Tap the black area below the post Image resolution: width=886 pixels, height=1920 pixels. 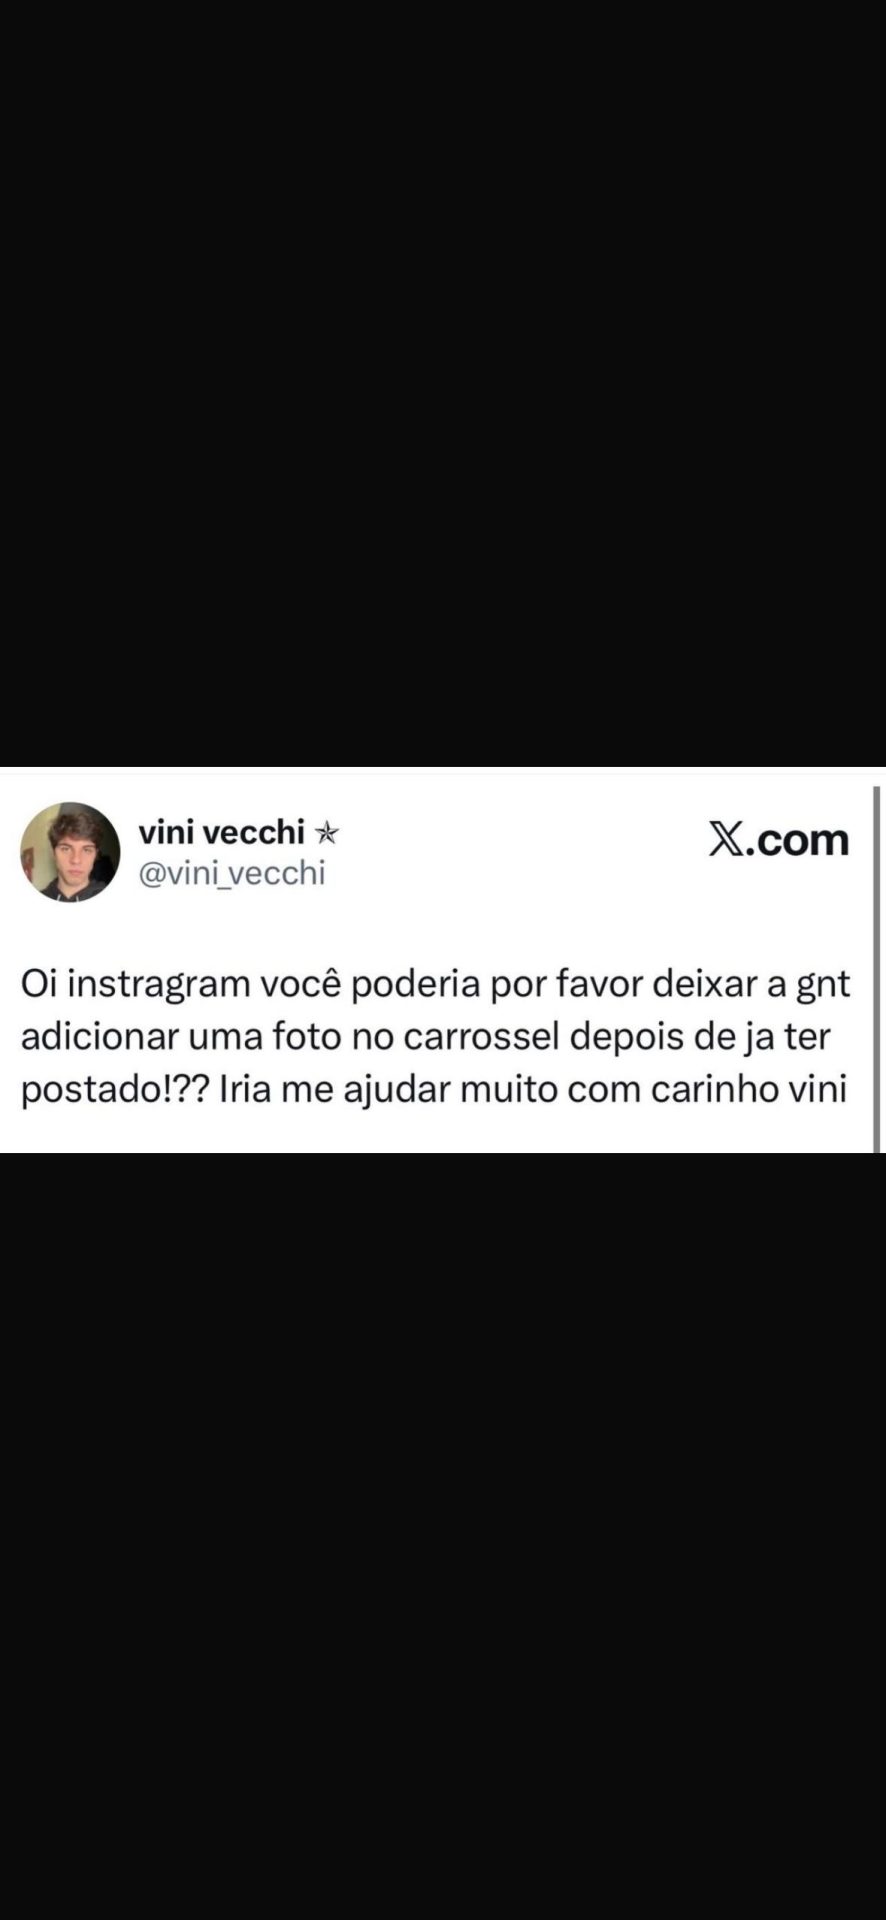[443, 1536]
